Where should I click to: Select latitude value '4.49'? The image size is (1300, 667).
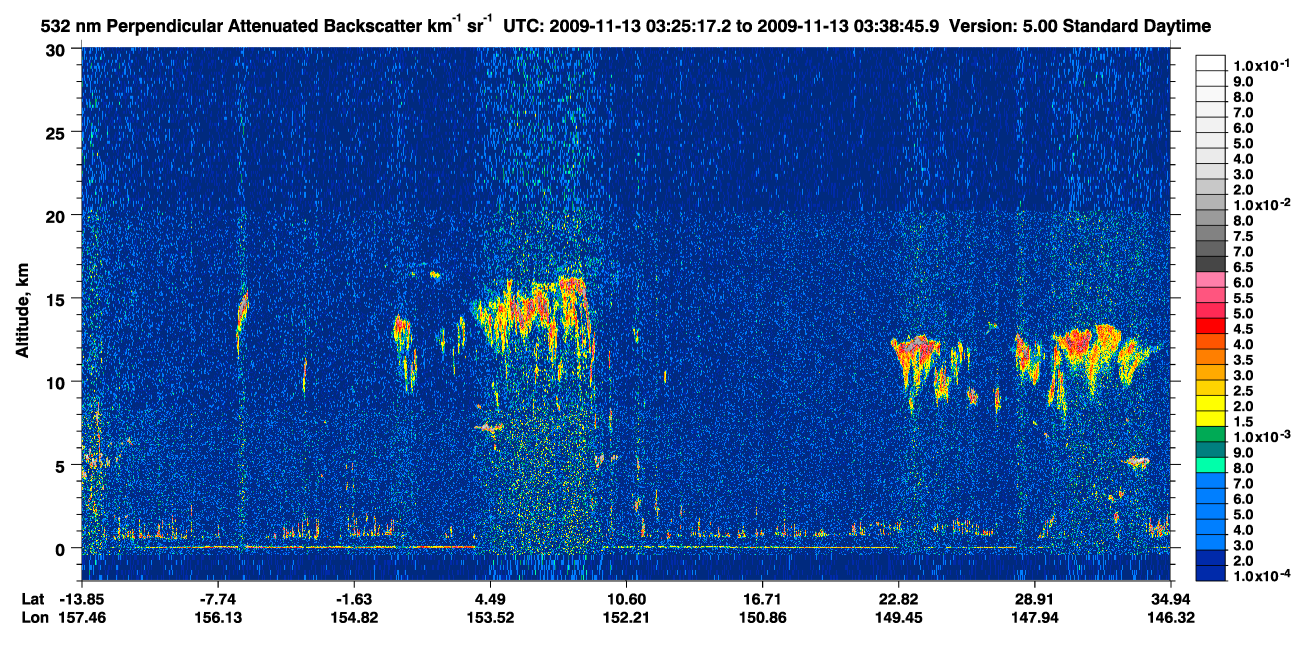pos(490,598)
